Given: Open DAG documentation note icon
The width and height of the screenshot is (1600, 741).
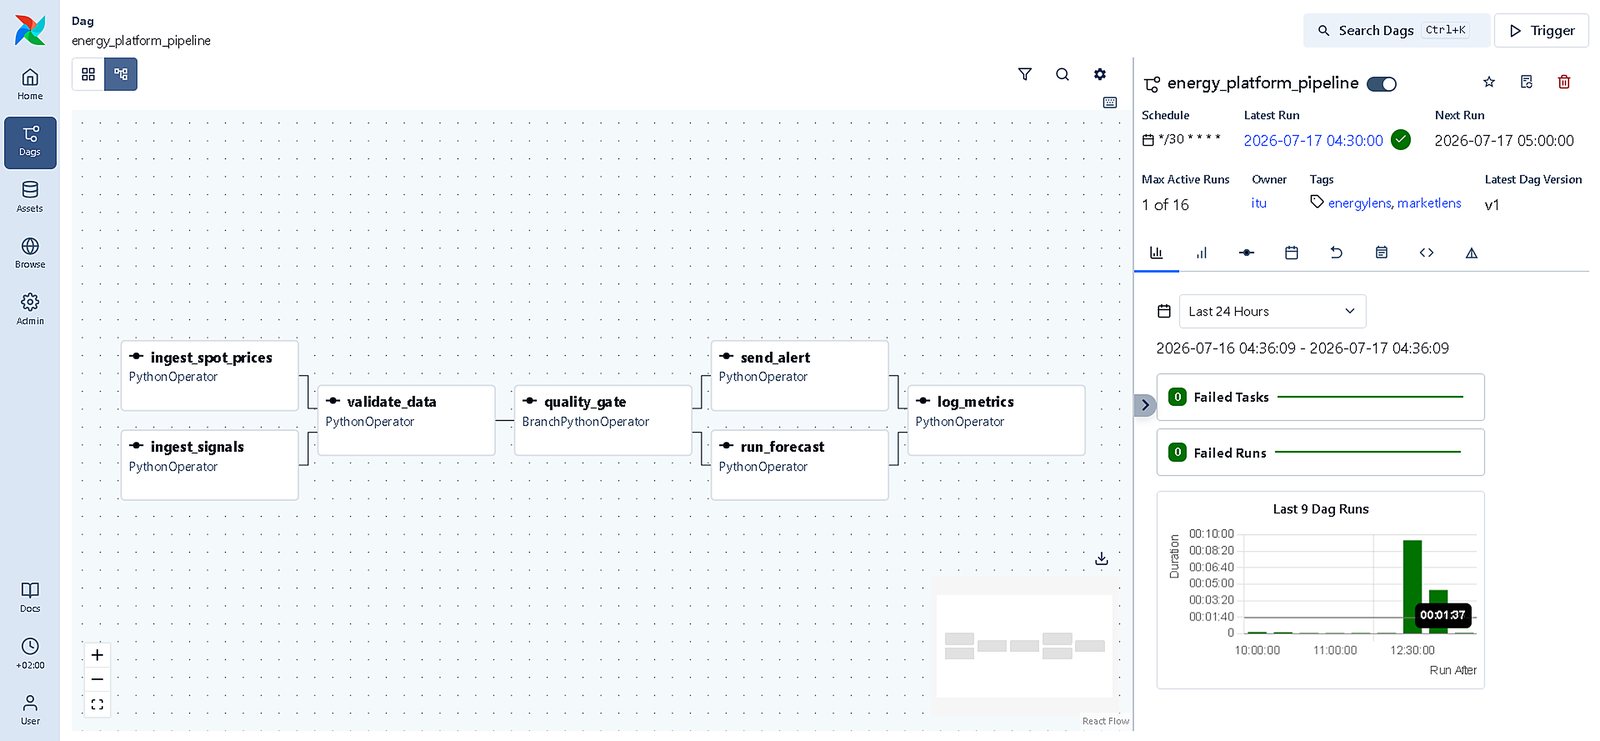Looking at the screenshot, I should (1526, 82).
